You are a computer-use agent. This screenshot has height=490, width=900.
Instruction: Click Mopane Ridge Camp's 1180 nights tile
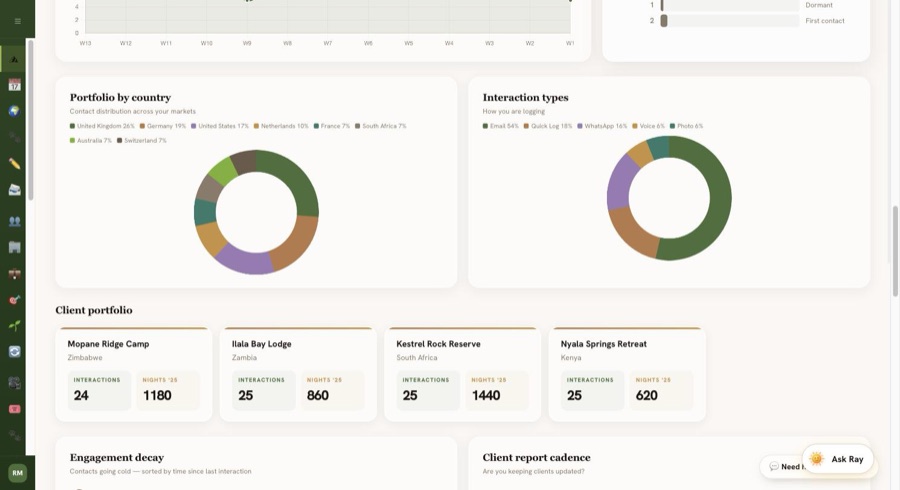click(168, 390)
